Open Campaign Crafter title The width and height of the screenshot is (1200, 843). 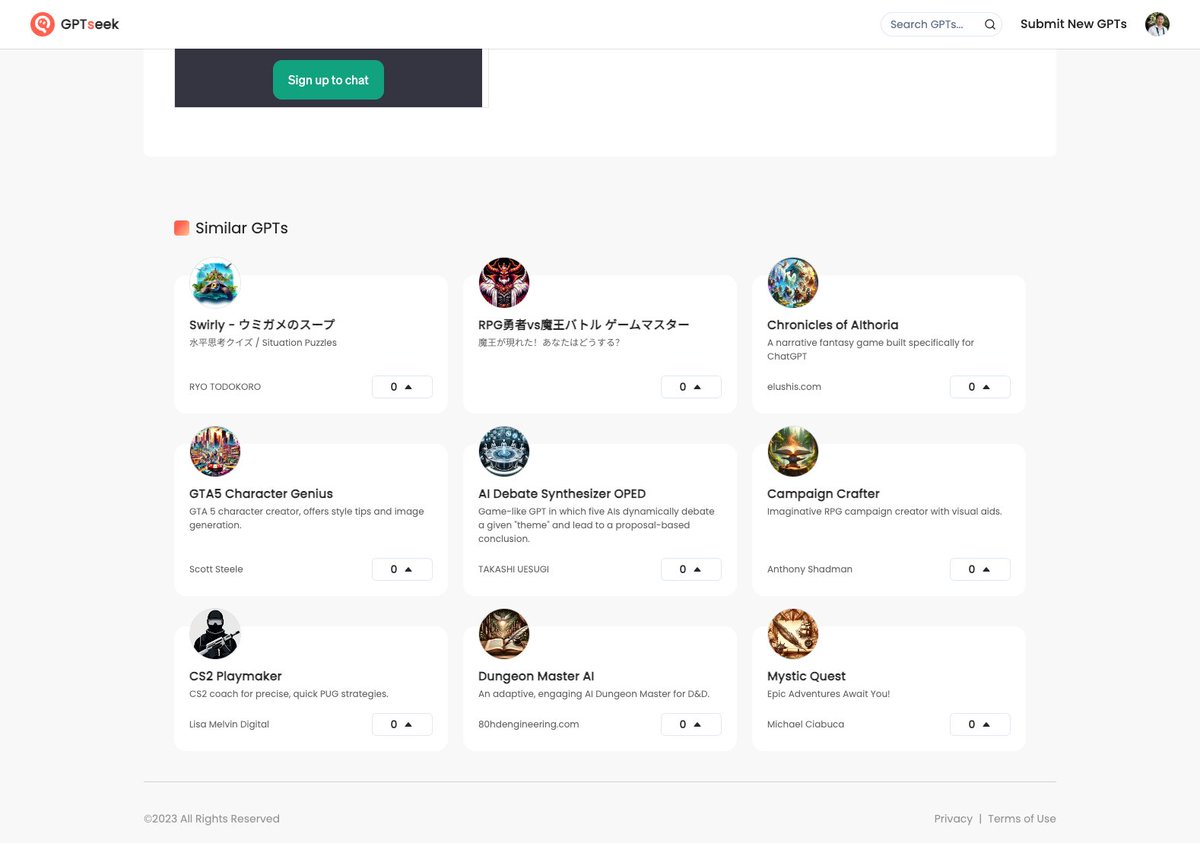tap(823, 494)
